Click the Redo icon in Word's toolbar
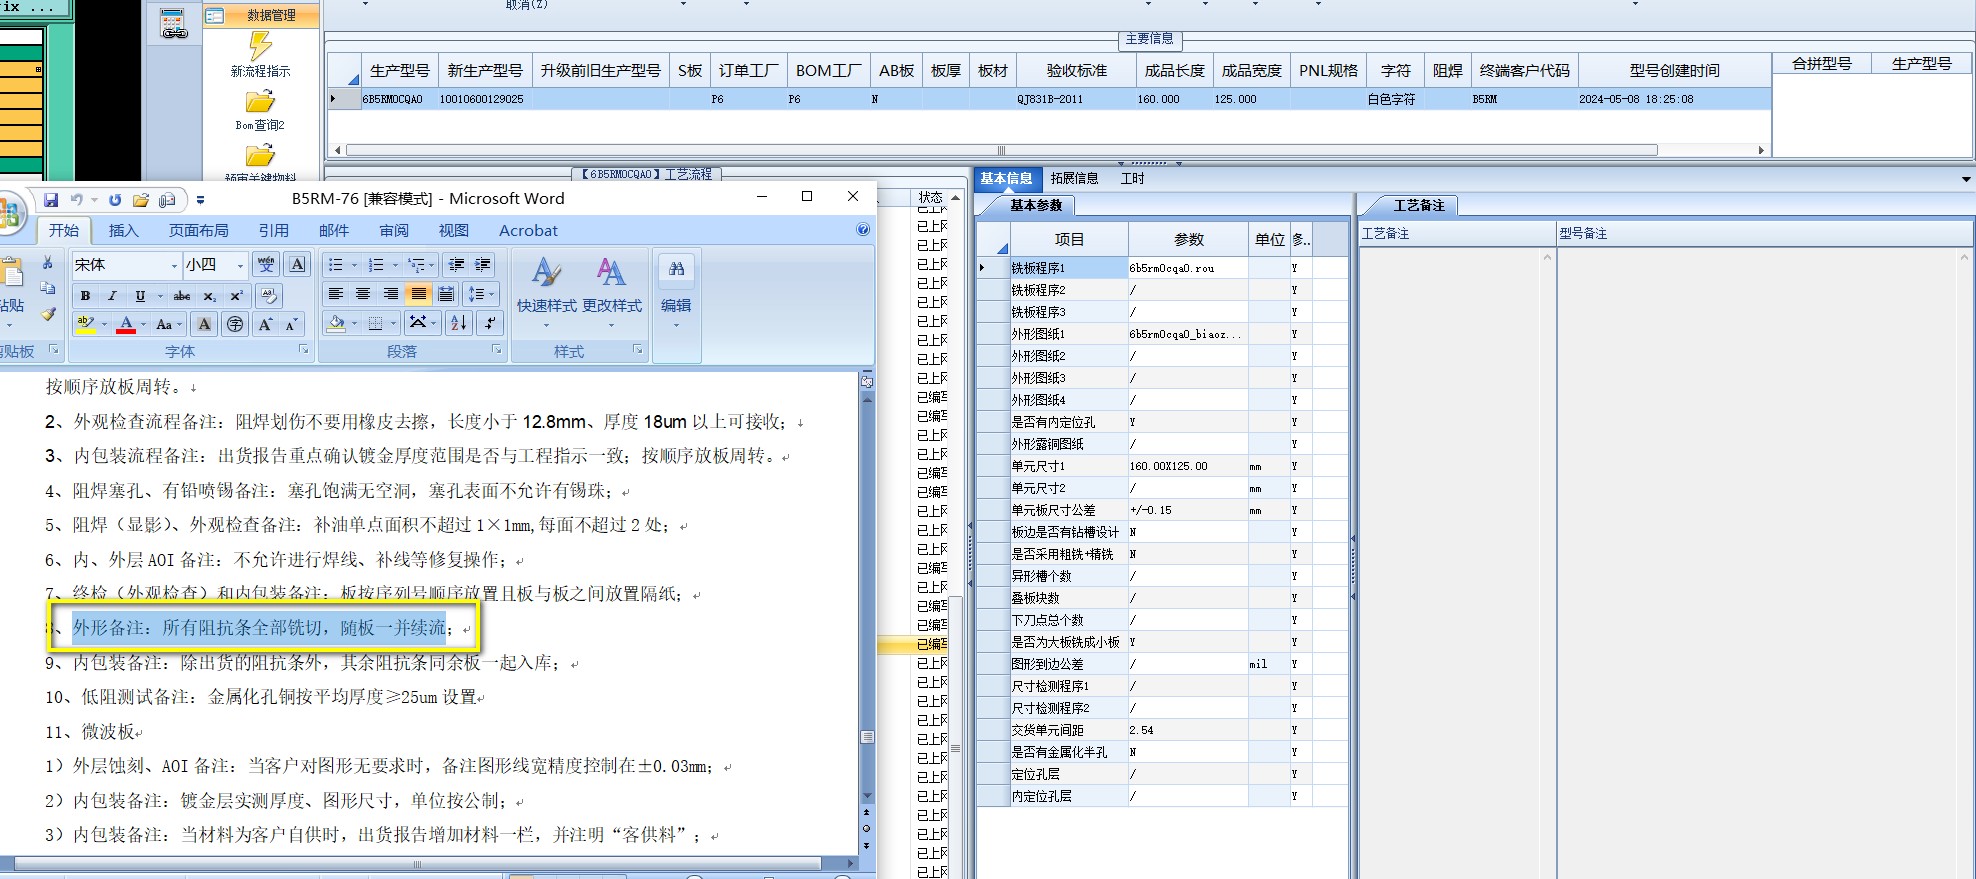The height and width of the screenshot is (879, 1976). point(115,200)
